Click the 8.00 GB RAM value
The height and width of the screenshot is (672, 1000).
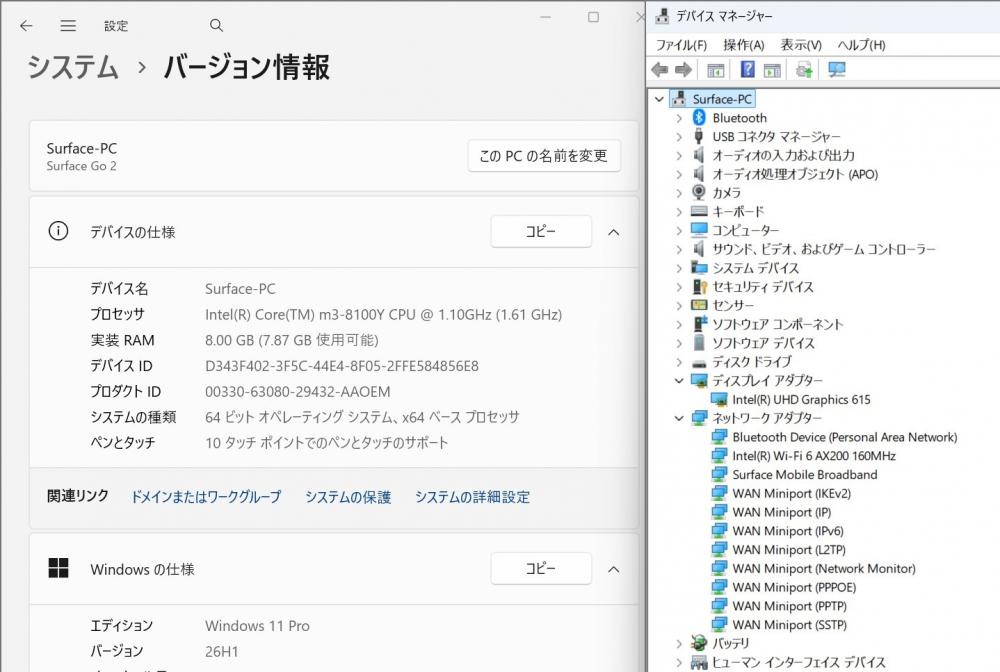(291, 340)
